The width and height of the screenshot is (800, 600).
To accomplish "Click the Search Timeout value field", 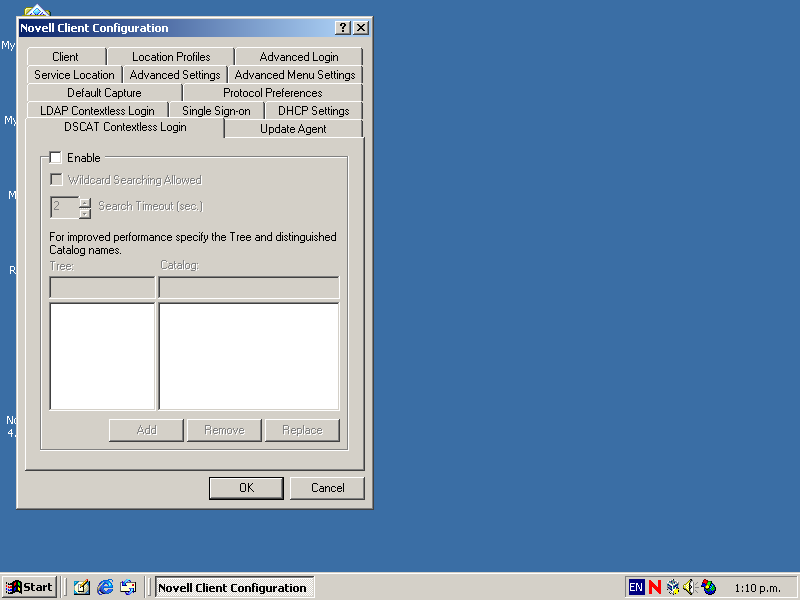I will [65, 207].
